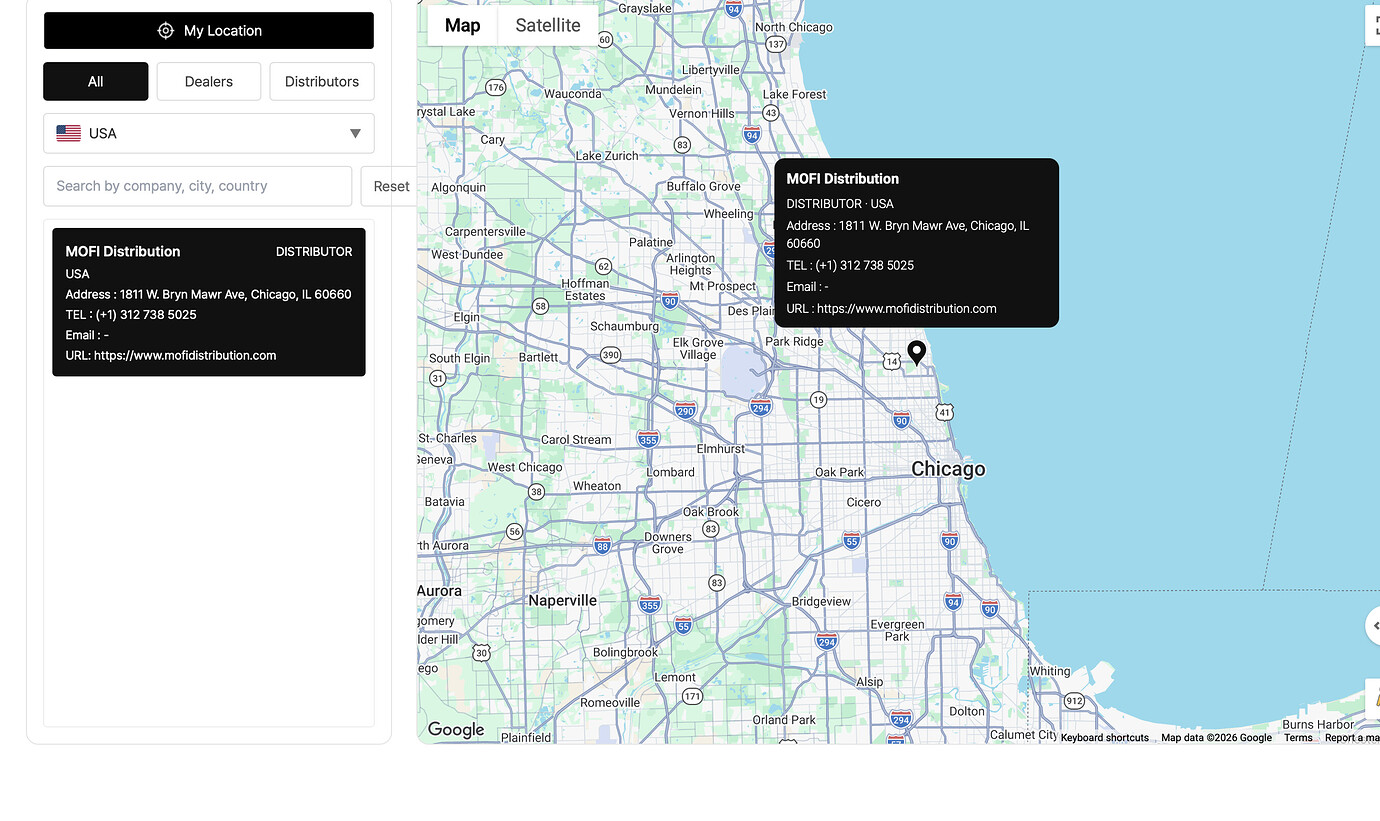Click the Oak Park label on map
The width and height of the screenshot is (1380, 821).
[x=840, y=472]
